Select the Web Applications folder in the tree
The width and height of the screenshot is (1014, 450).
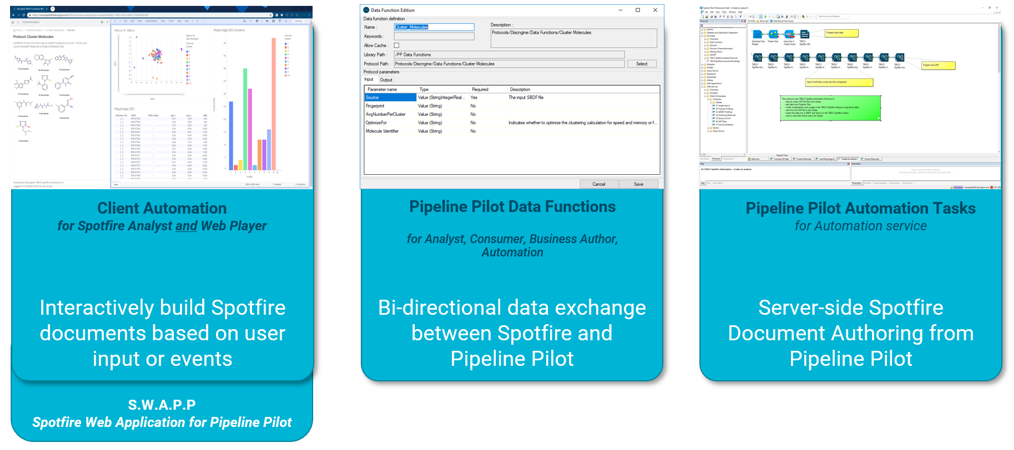(x=712, y=83)
